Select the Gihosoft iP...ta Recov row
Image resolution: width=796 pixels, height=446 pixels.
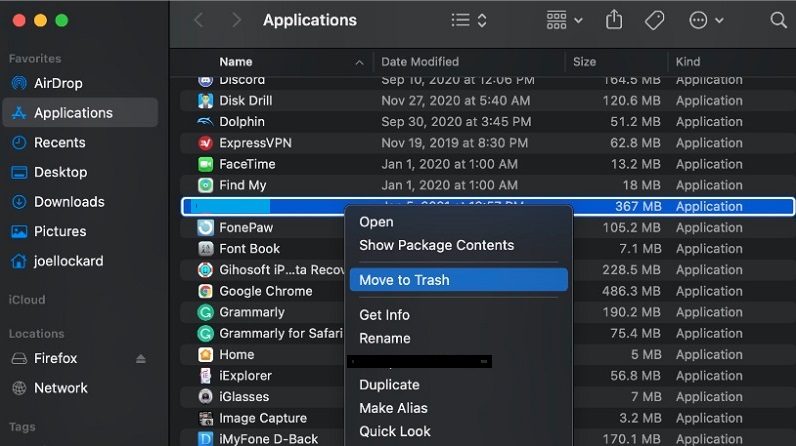[x=487, y=270]
